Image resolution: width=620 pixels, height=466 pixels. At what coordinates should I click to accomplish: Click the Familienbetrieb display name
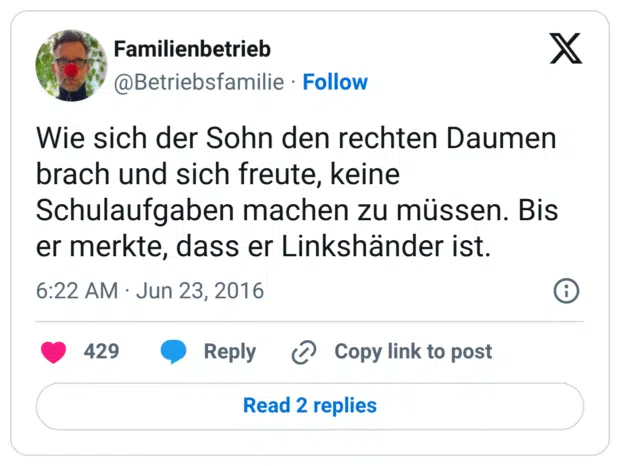pyautogui.click(x=192, y=49)
